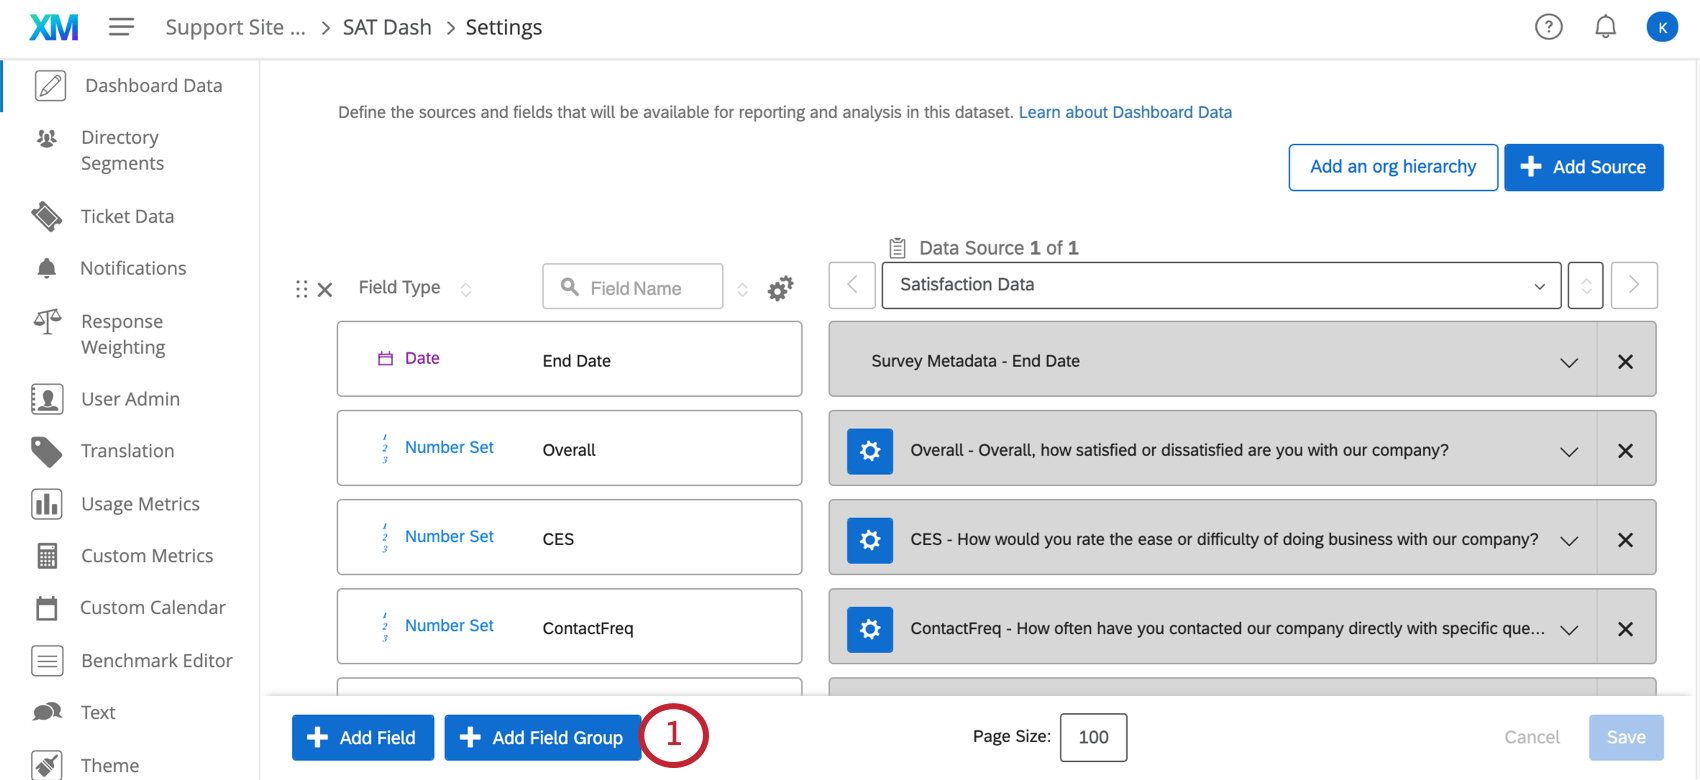
Task: Go to SAT Dash breadcrumb
Action: coord(387,27)
